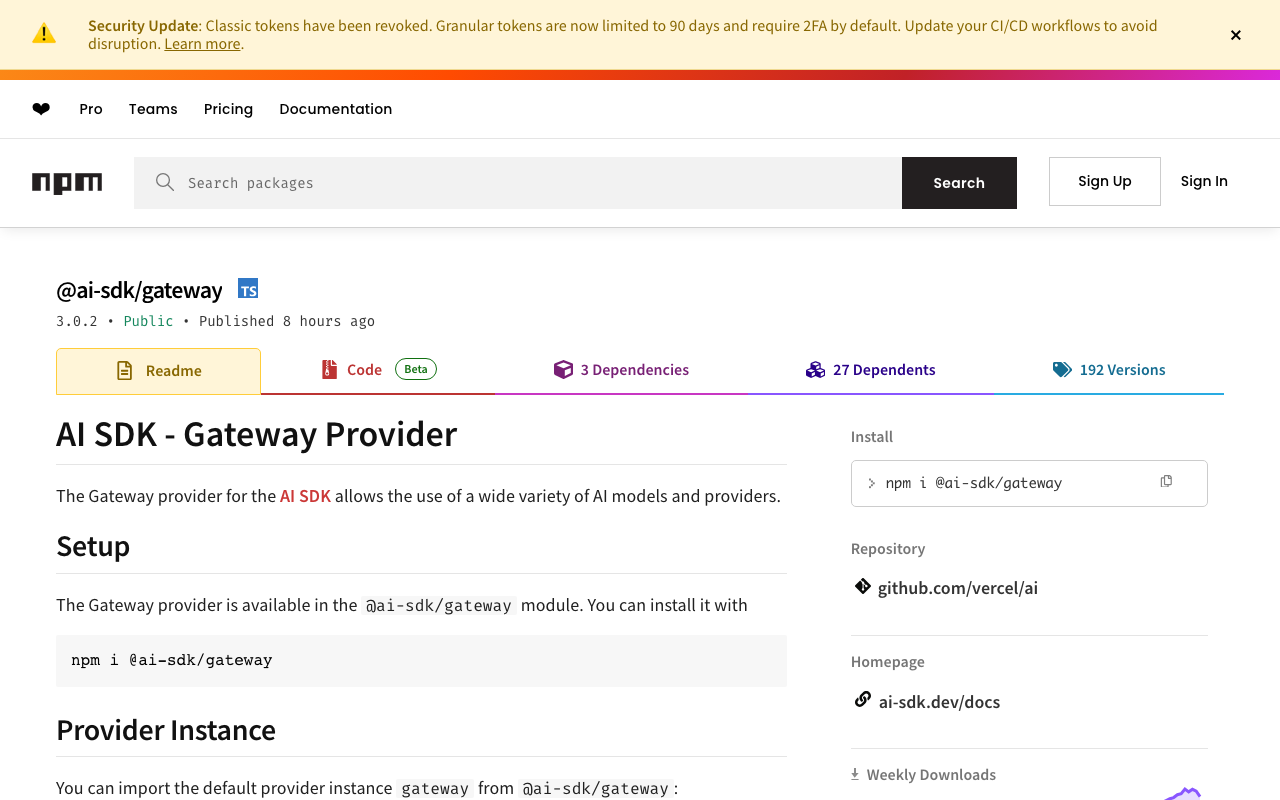Click the TypeScript TS badge icon
The width and height of the screenshot is (1280, 800).
click(248, 289)
